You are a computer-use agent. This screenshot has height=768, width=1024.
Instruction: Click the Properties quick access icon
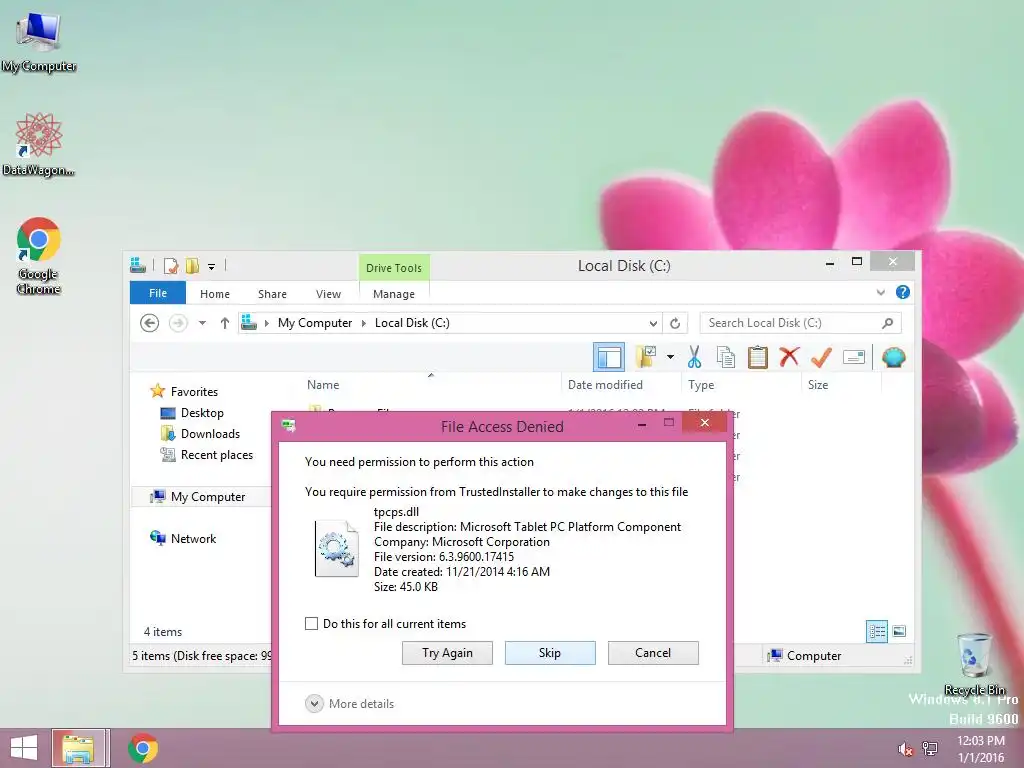(170, 266)
